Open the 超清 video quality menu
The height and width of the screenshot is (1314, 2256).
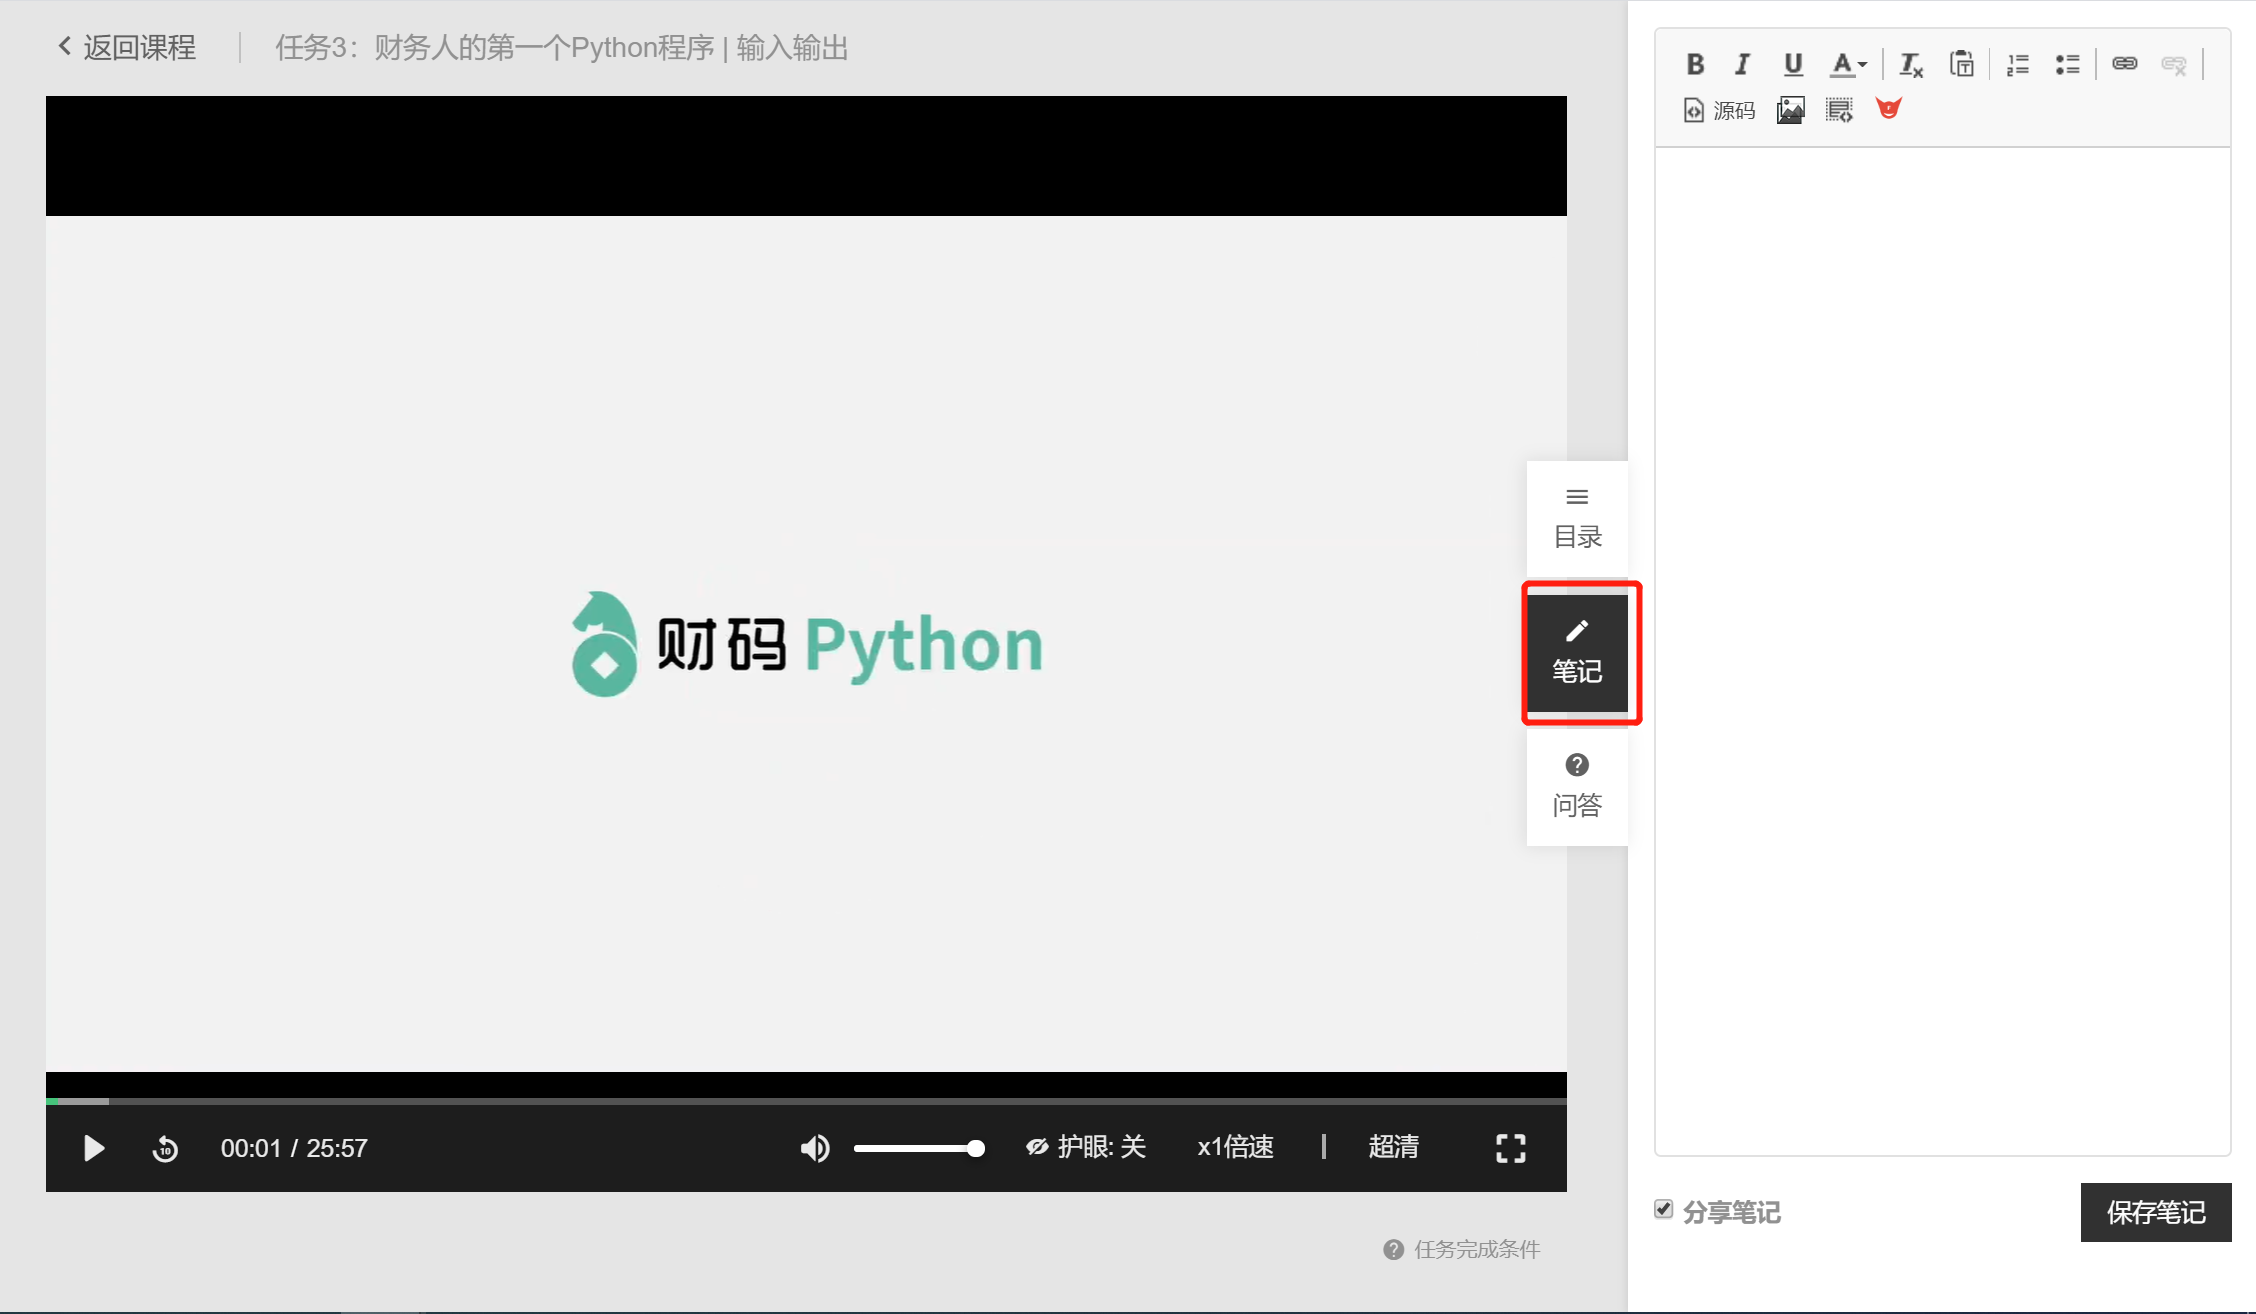tap(1393, 1147)
